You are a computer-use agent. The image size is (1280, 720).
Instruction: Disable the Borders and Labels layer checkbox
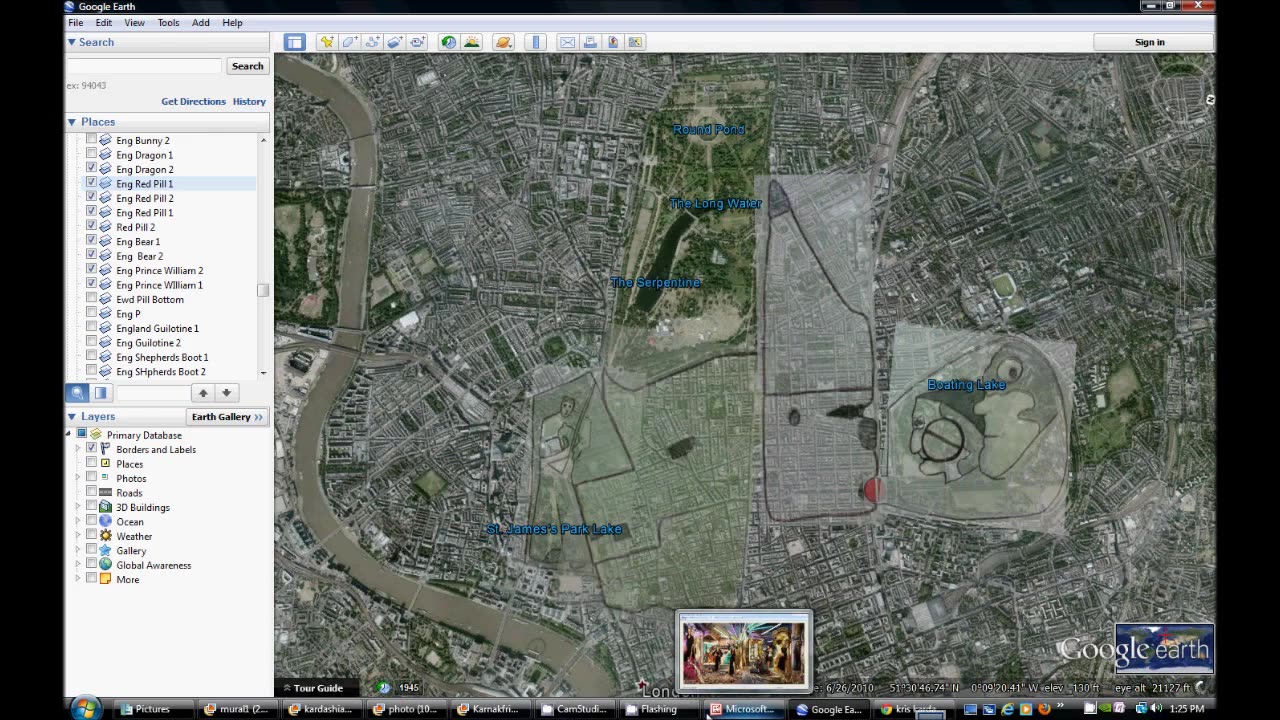click(x=91, y=449)
